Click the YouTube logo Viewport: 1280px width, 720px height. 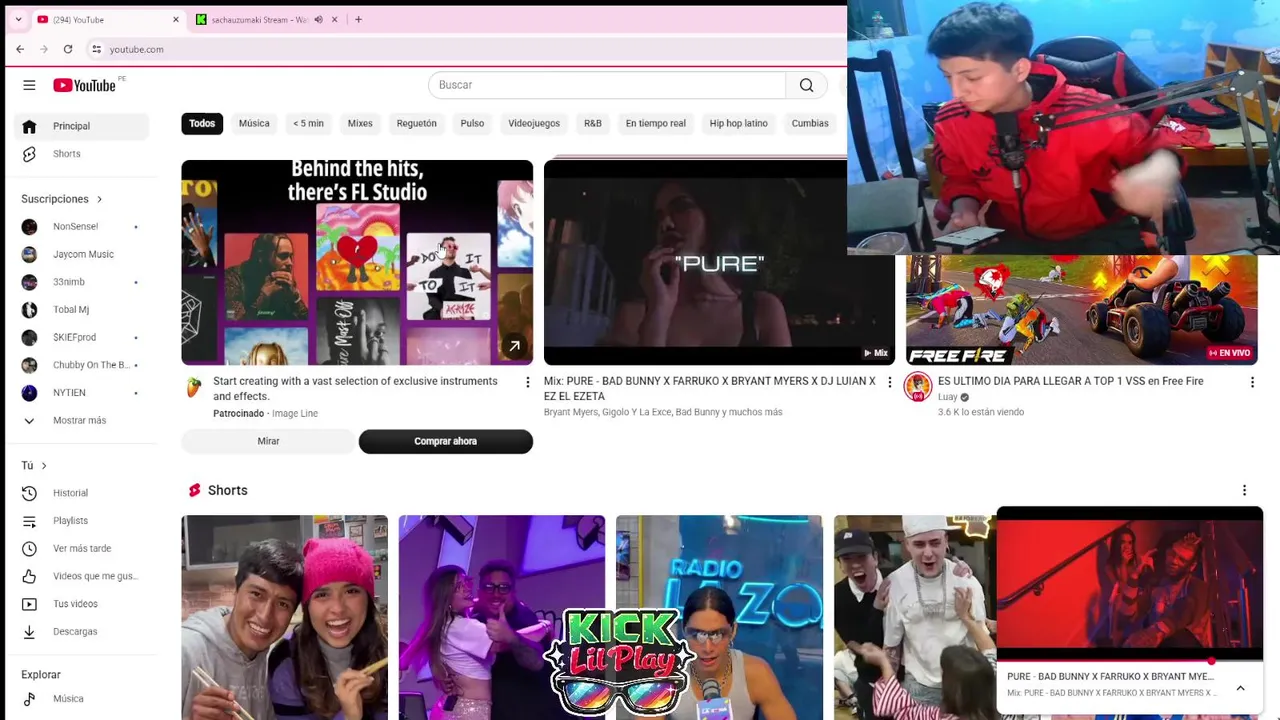(85, 85)
